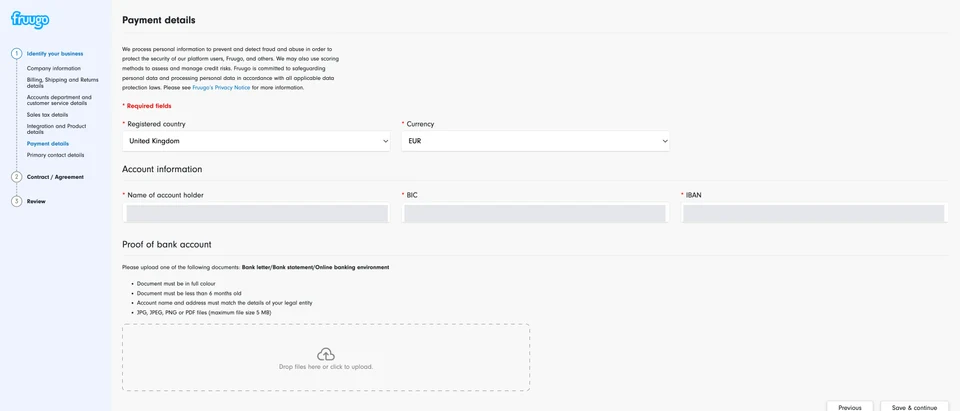Go to Identify your business step

click(x=55, y=54)
